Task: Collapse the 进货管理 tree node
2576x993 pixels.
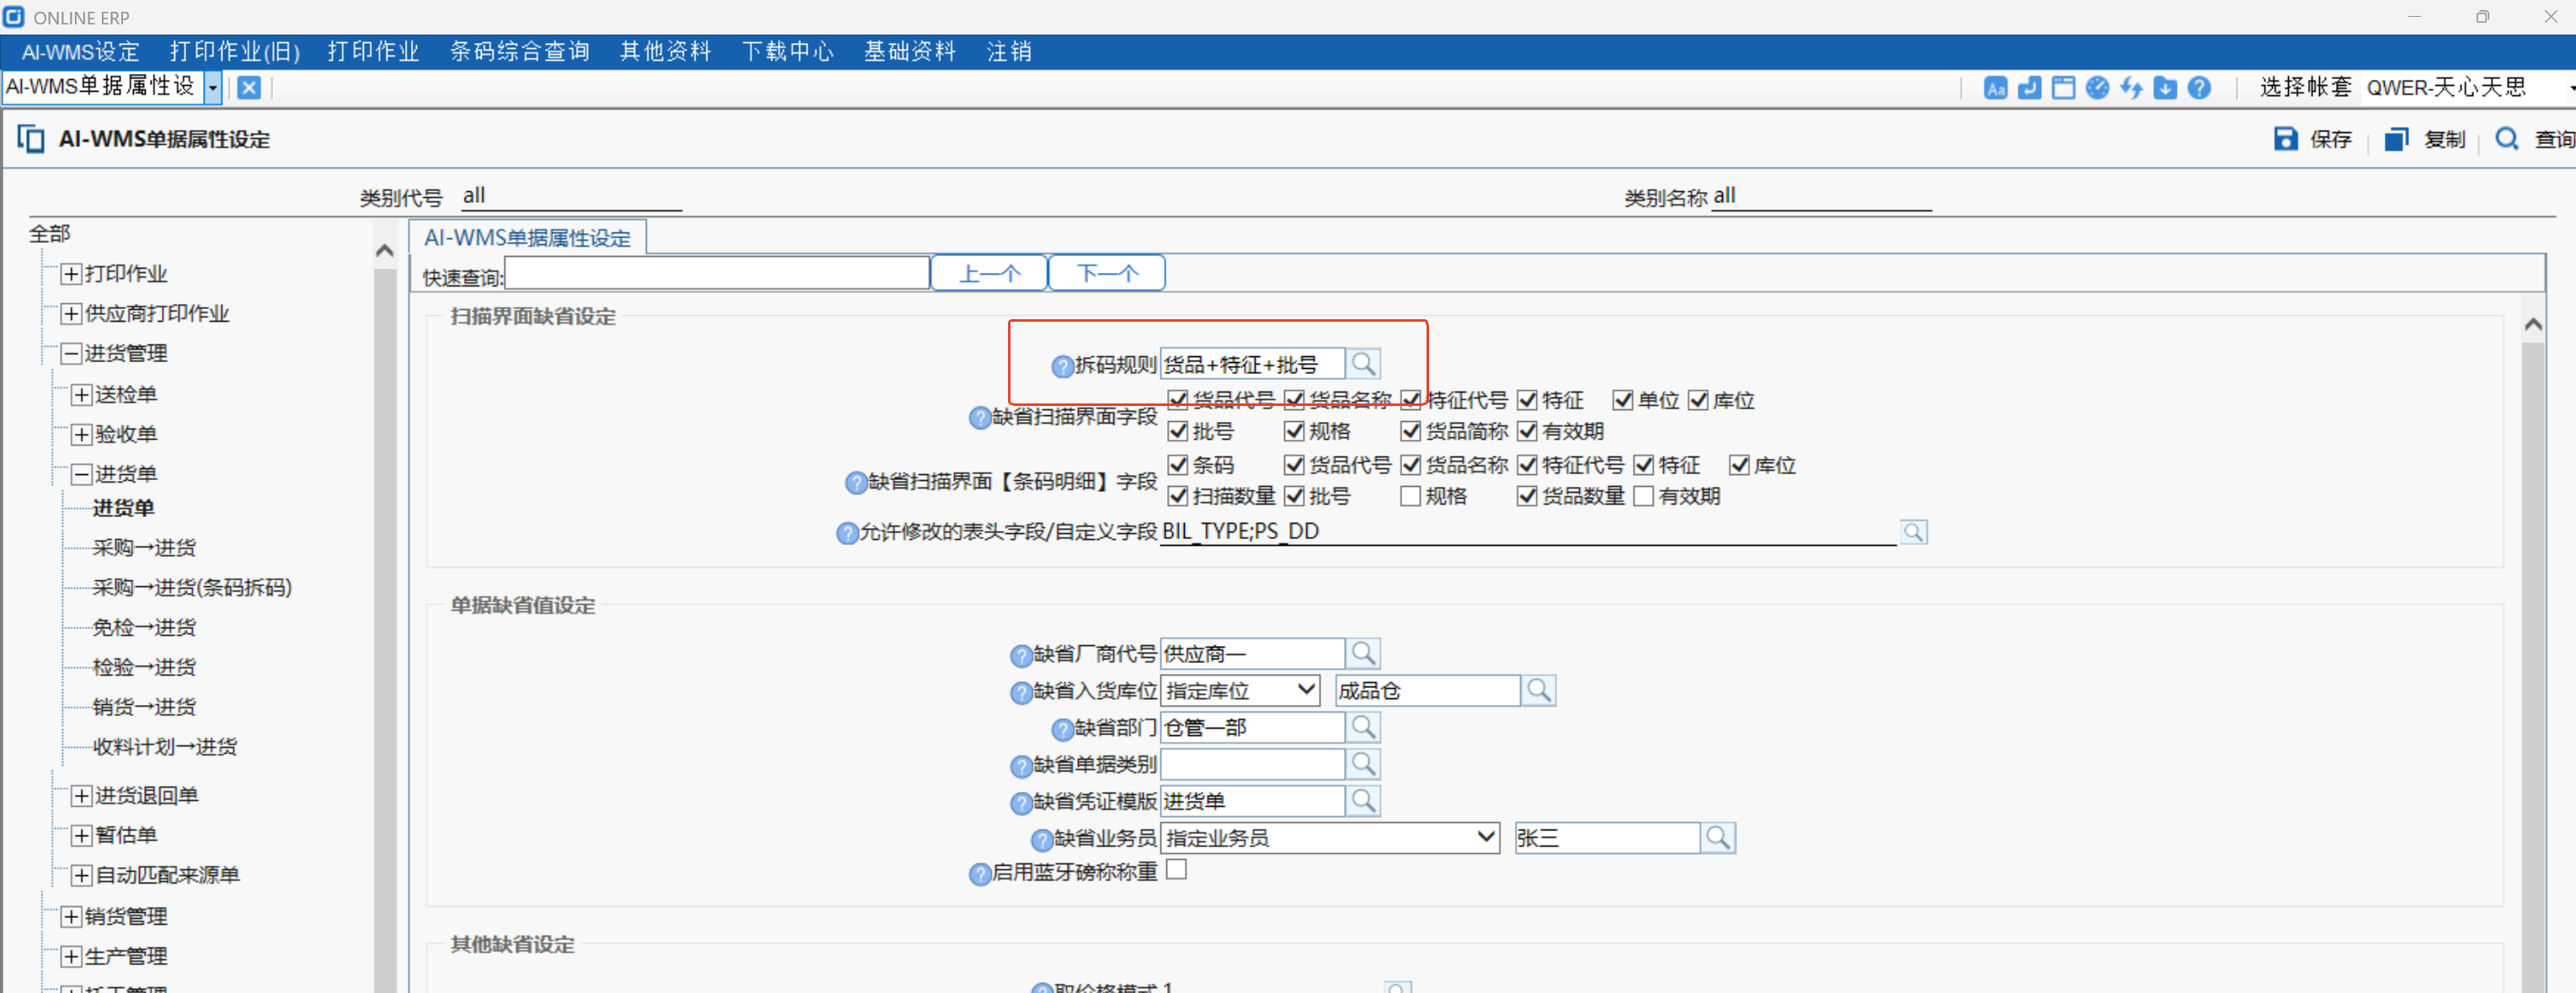Action: tap(71, 353)
